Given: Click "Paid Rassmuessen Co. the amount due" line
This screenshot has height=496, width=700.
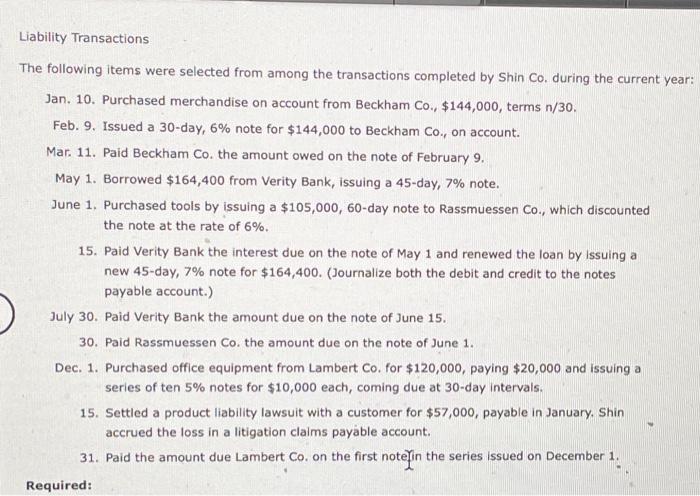Looking at the screenshot, I should tap(289, 343).
